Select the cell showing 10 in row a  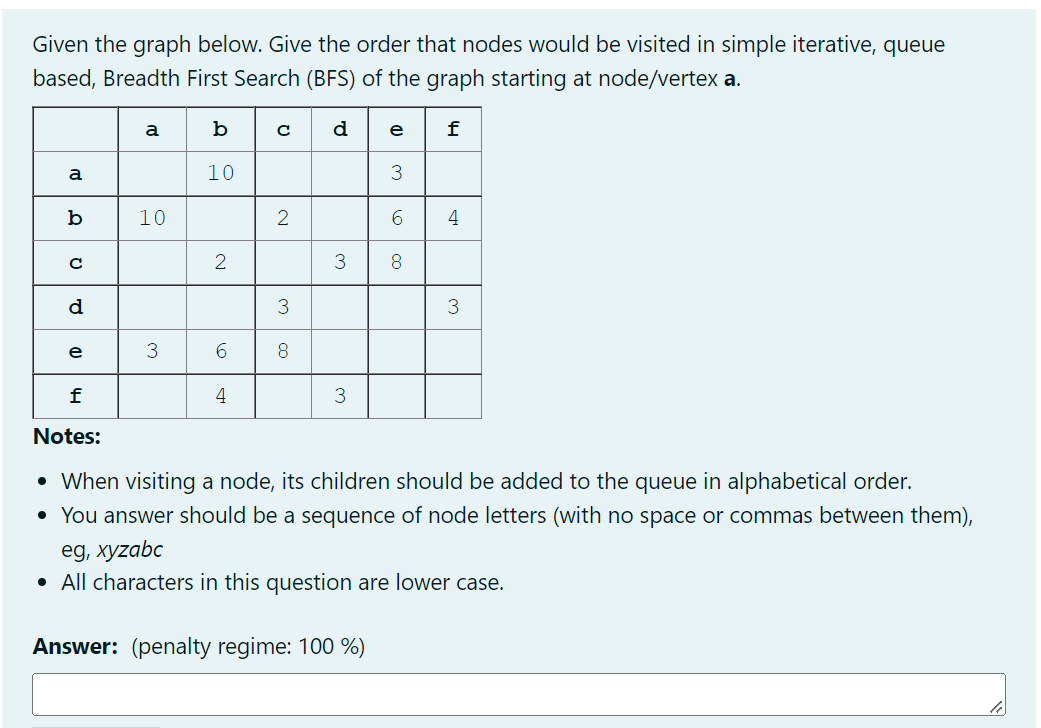[x=220, y=173]
